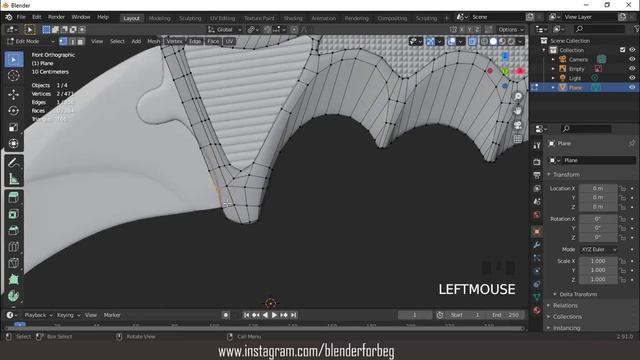This screenshot has width=640, height=360.
Task: Select the Move tool
Action: [13, 94]
